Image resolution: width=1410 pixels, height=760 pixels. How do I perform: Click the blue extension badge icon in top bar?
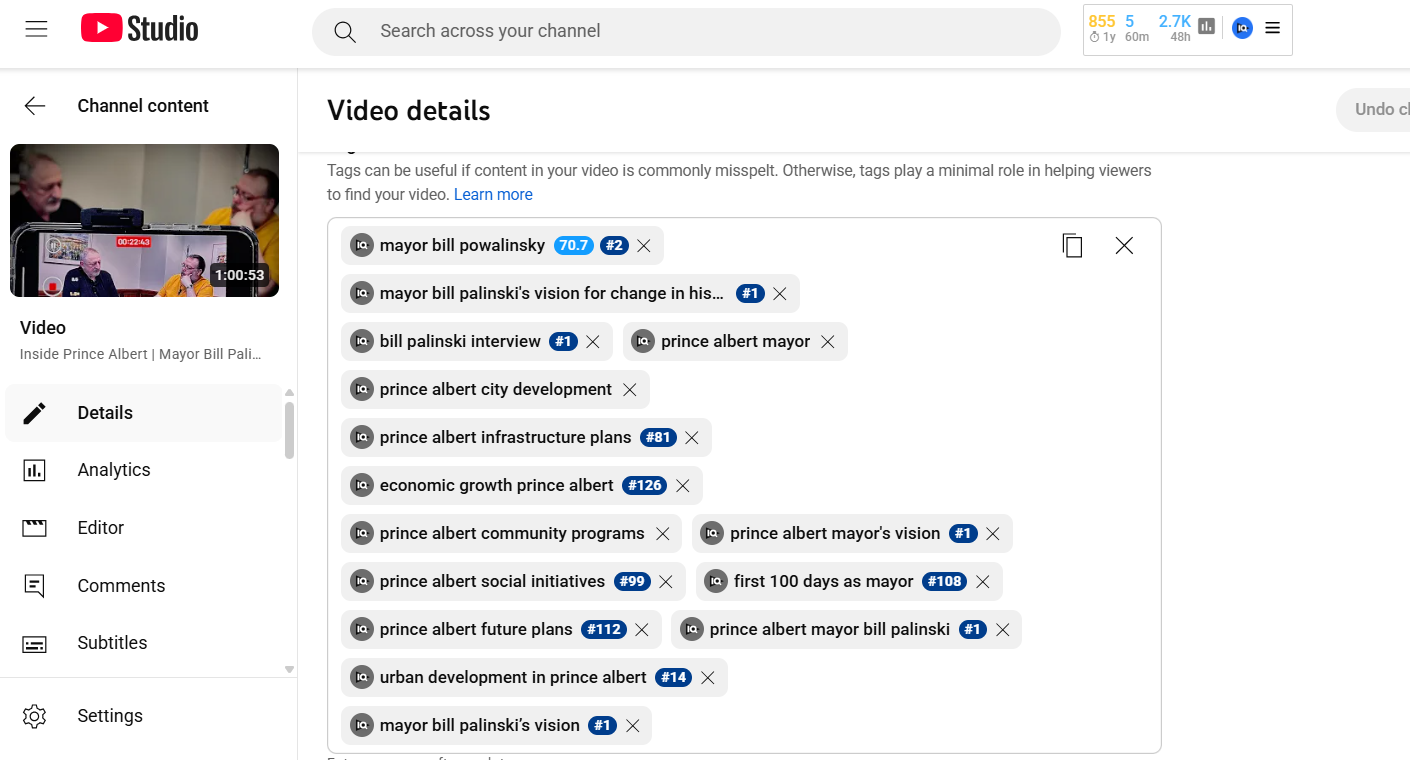click(x=1242, y=28)
